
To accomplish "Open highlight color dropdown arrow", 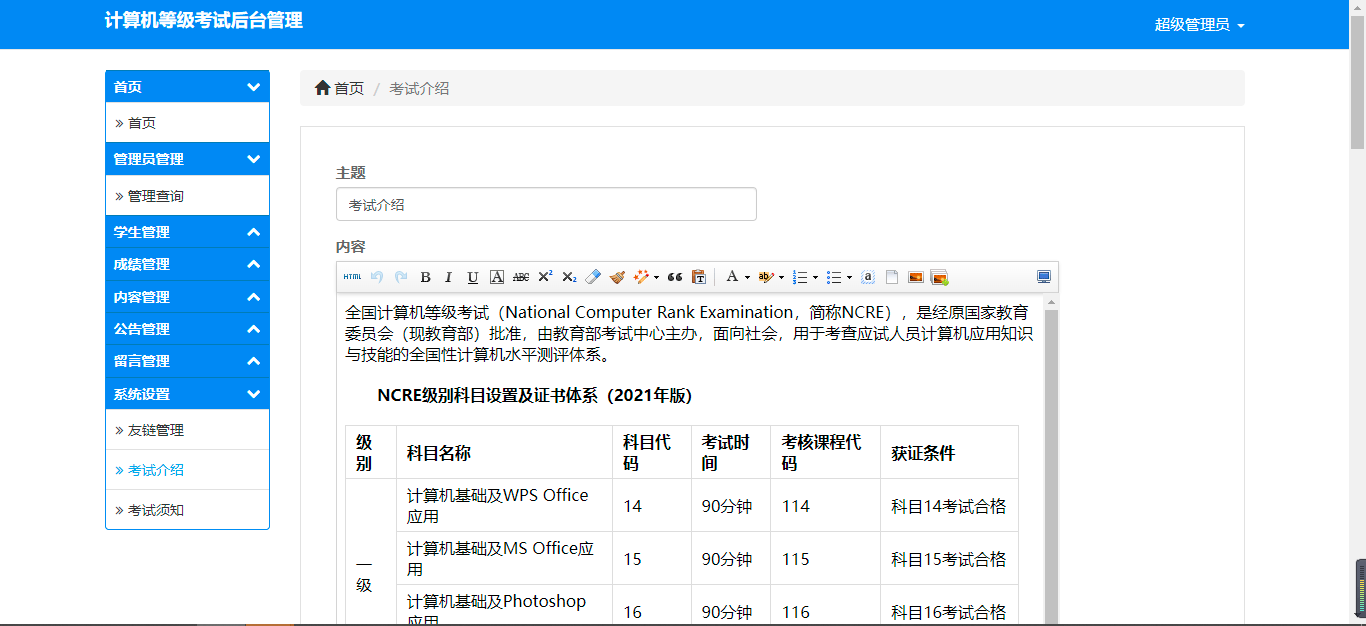I will tap(781, 278).
